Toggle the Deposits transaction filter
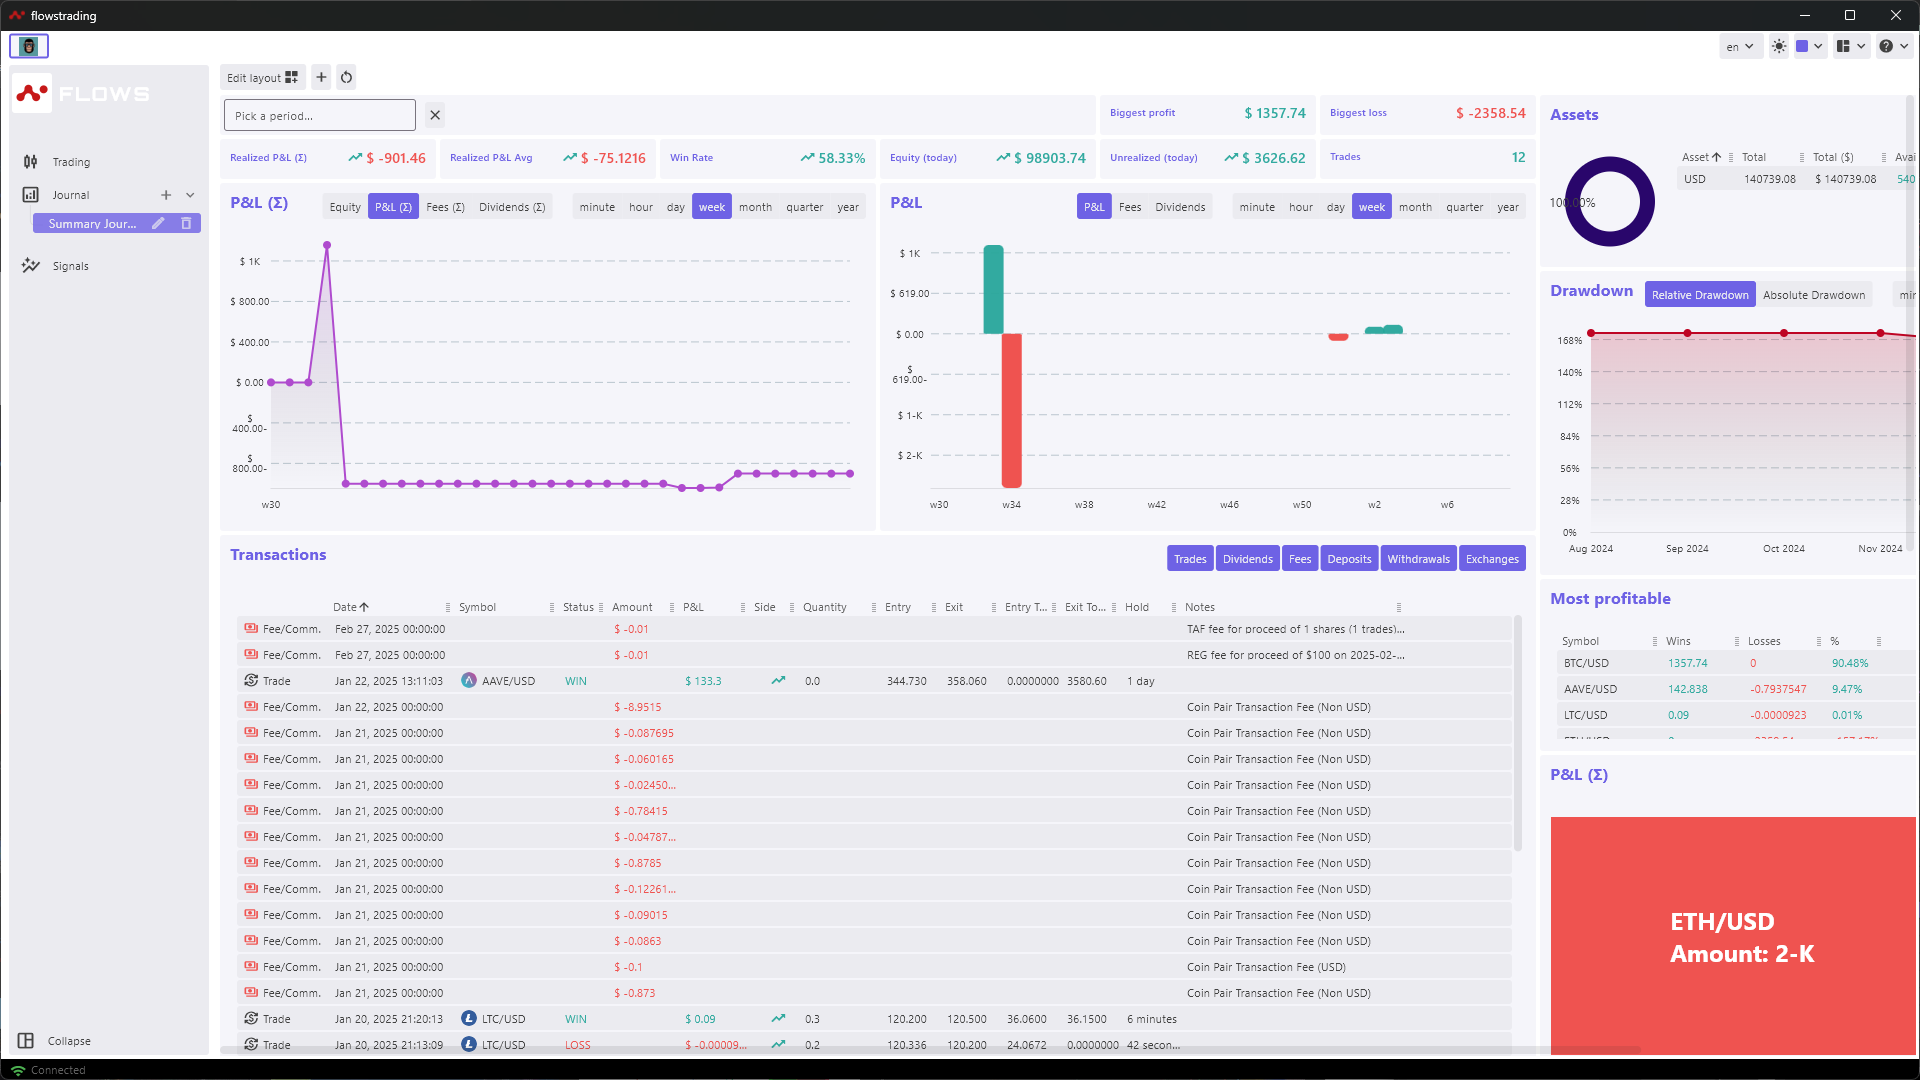This screenshot has width=1920, height=1080. 1349,559
